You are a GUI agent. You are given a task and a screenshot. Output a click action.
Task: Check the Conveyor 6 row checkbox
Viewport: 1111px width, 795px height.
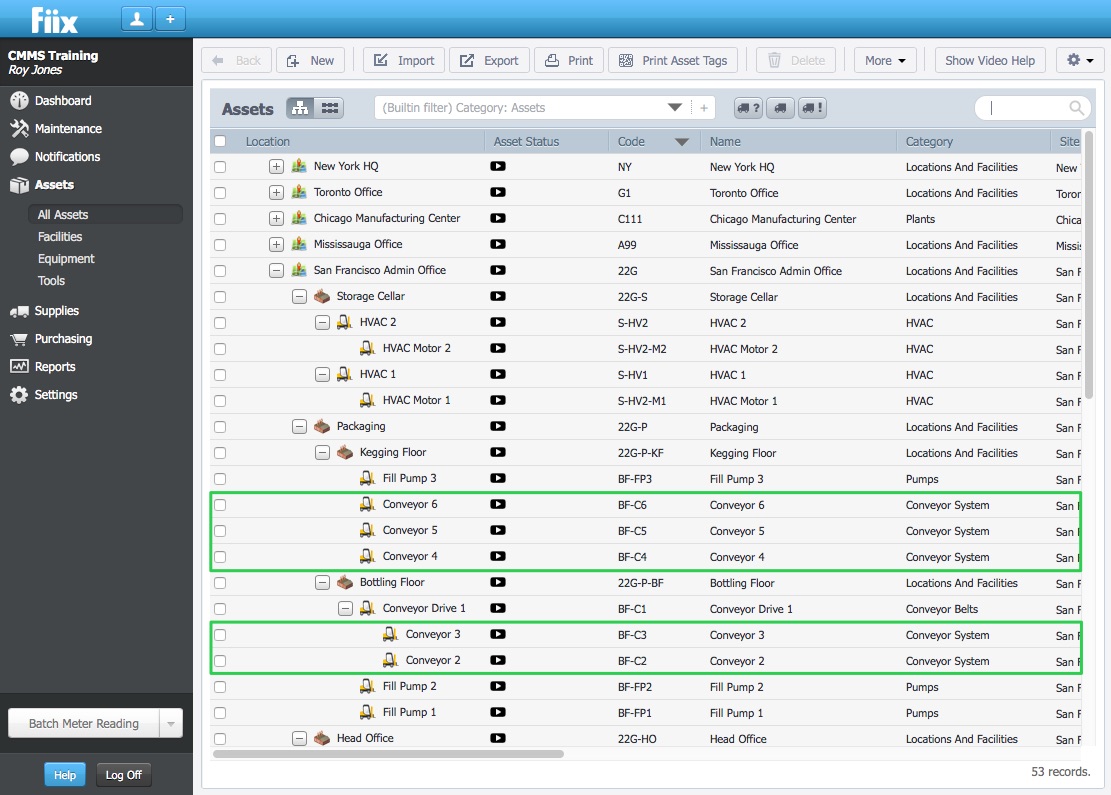pyautogui.click(x=220, y=504)
